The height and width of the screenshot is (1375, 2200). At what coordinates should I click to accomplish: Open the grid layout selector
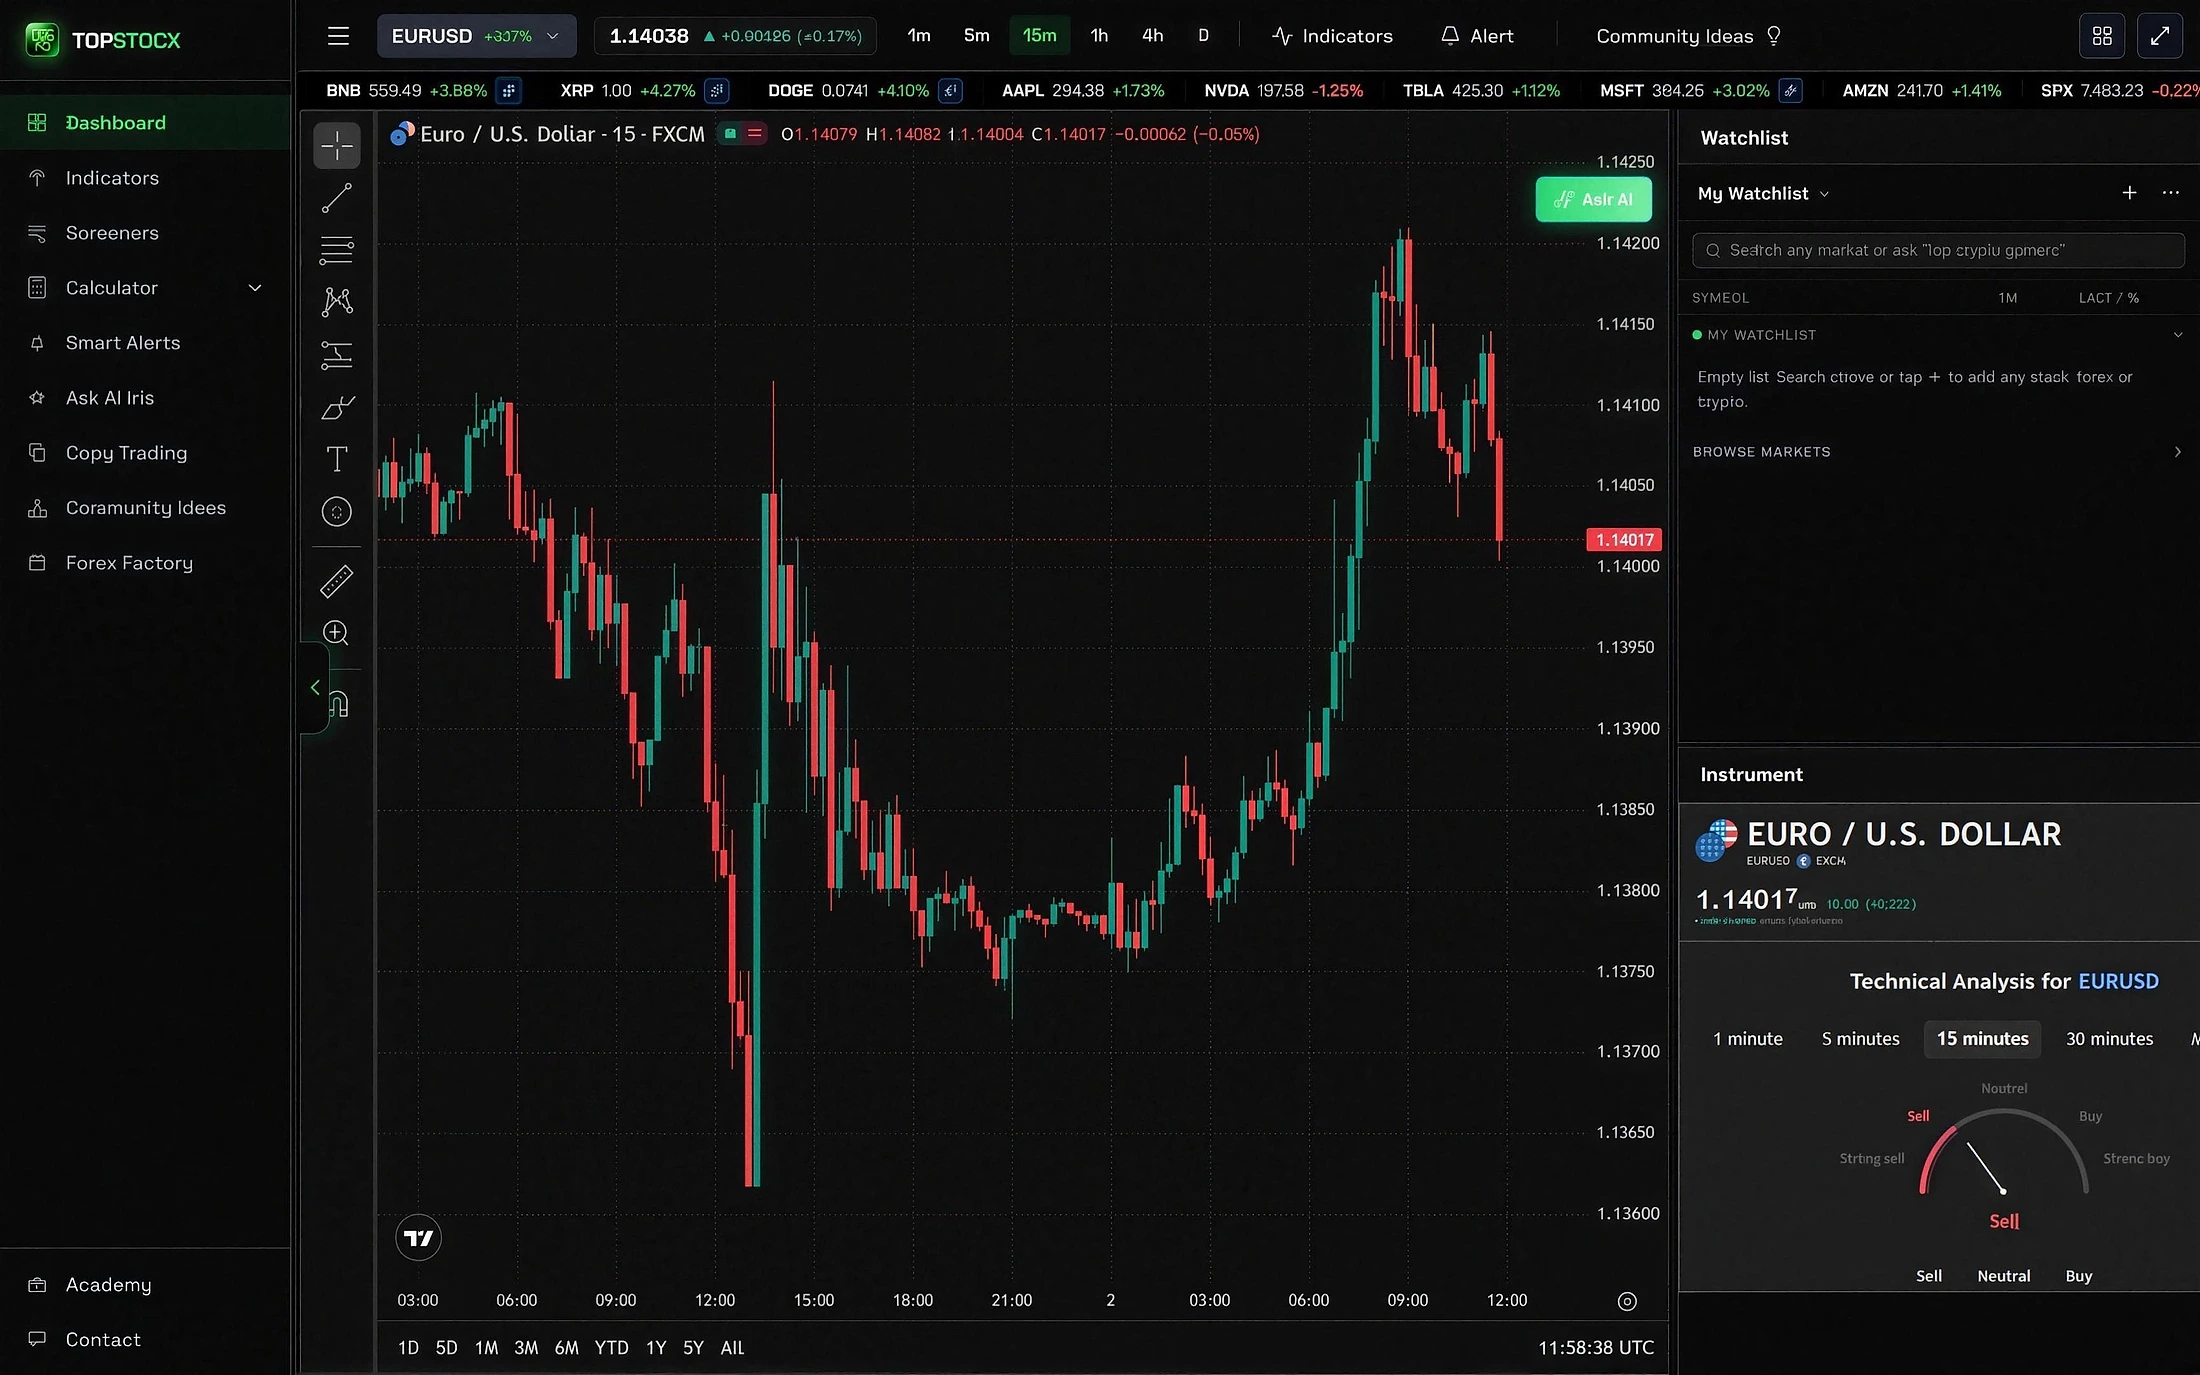pos(2102,36)
